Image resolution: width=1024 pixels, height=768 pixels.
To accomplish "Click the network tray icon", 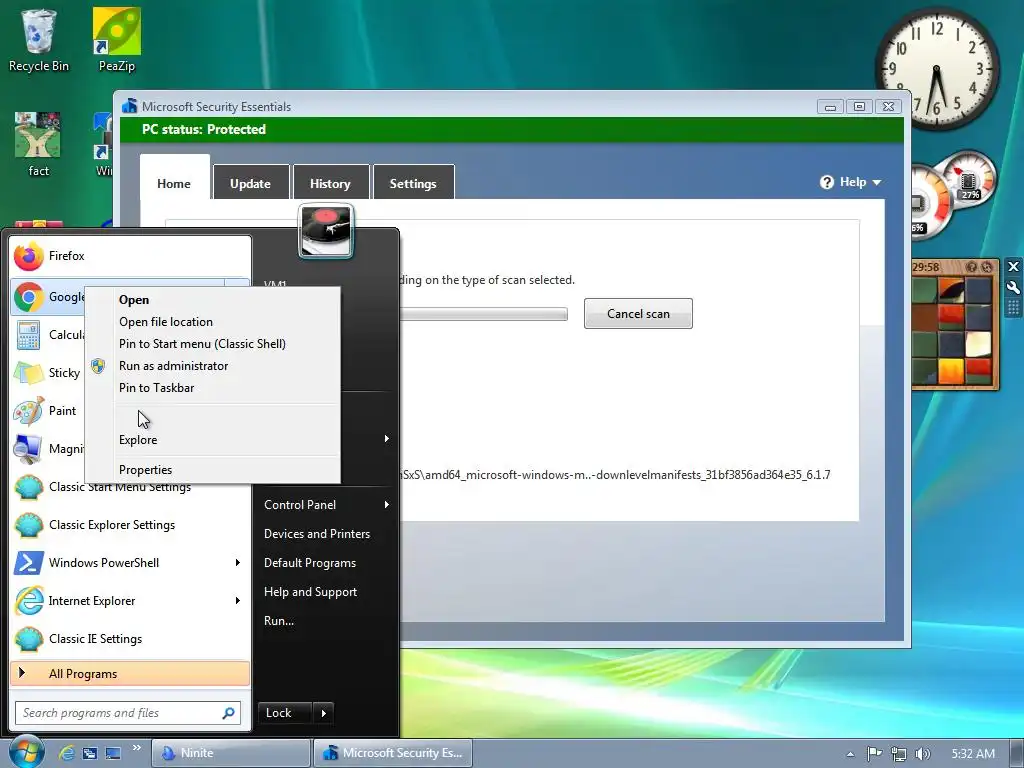I will coord(899,754).
